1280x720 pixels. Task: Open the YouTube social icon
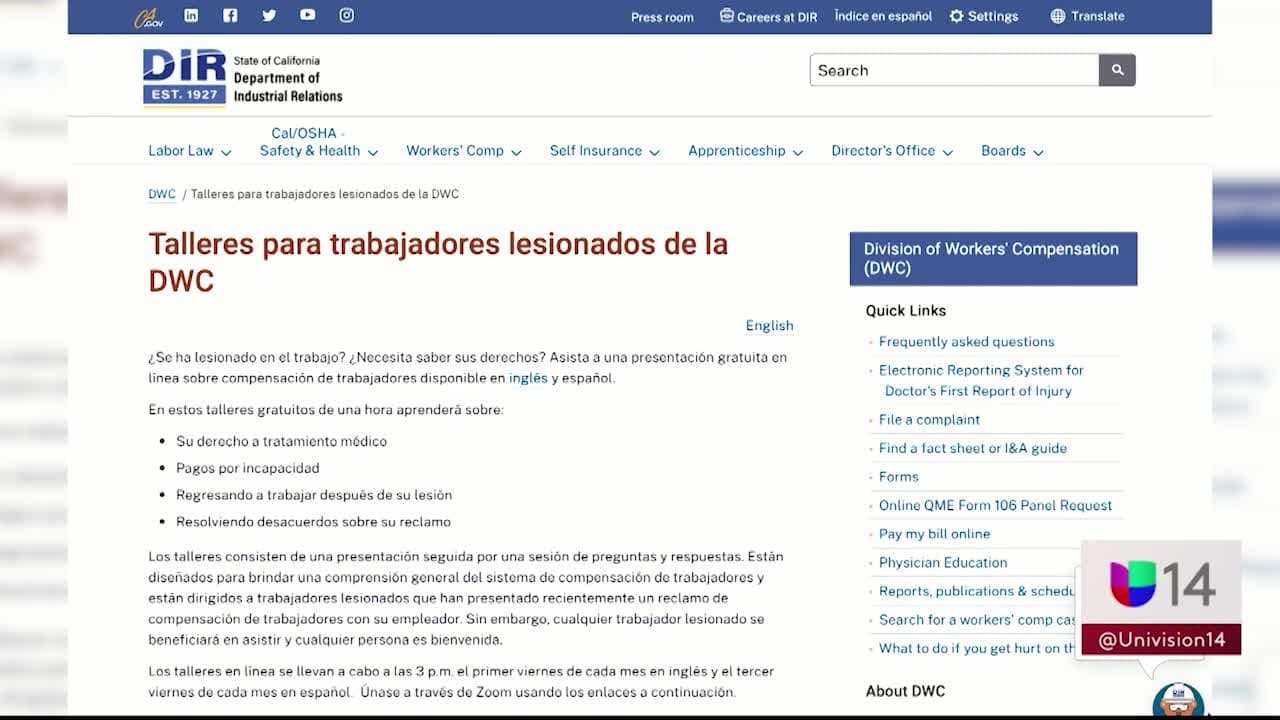(307, 15)
